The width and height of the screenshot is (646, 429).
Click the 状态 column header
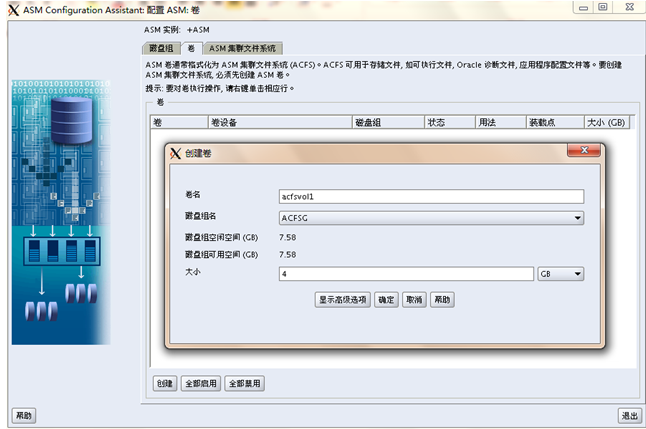450,122
